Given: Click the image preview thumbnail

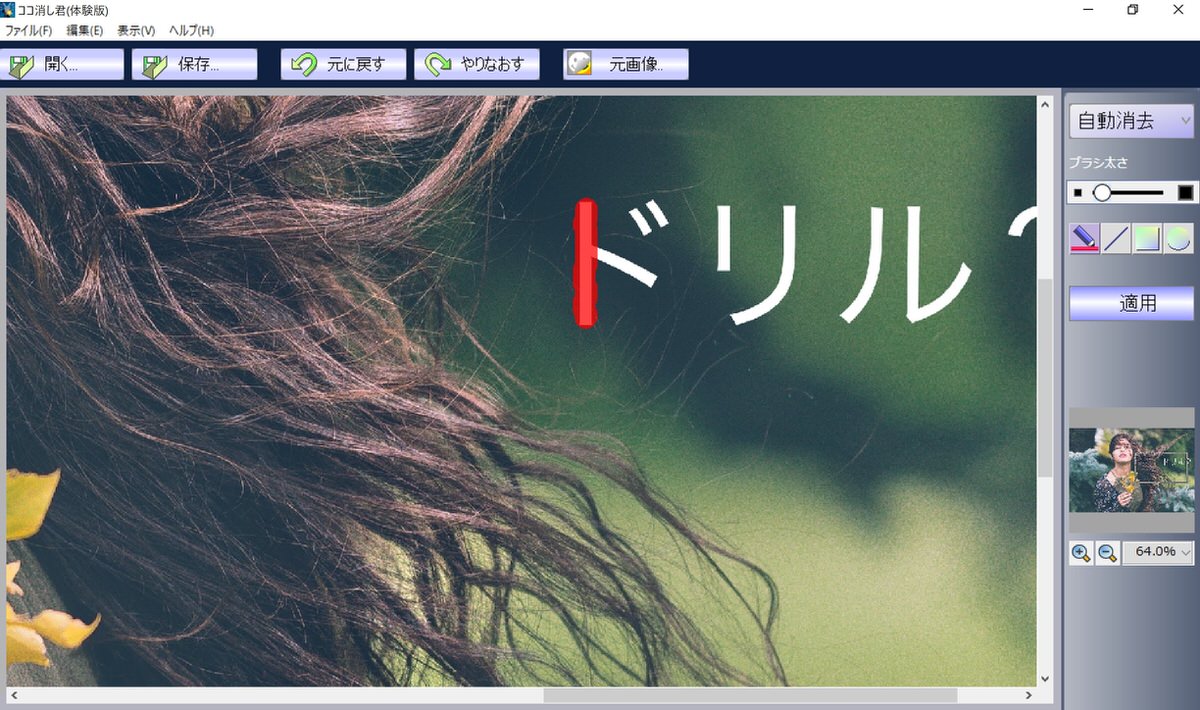Looking at the screenshot, I should click(1130, 470).
